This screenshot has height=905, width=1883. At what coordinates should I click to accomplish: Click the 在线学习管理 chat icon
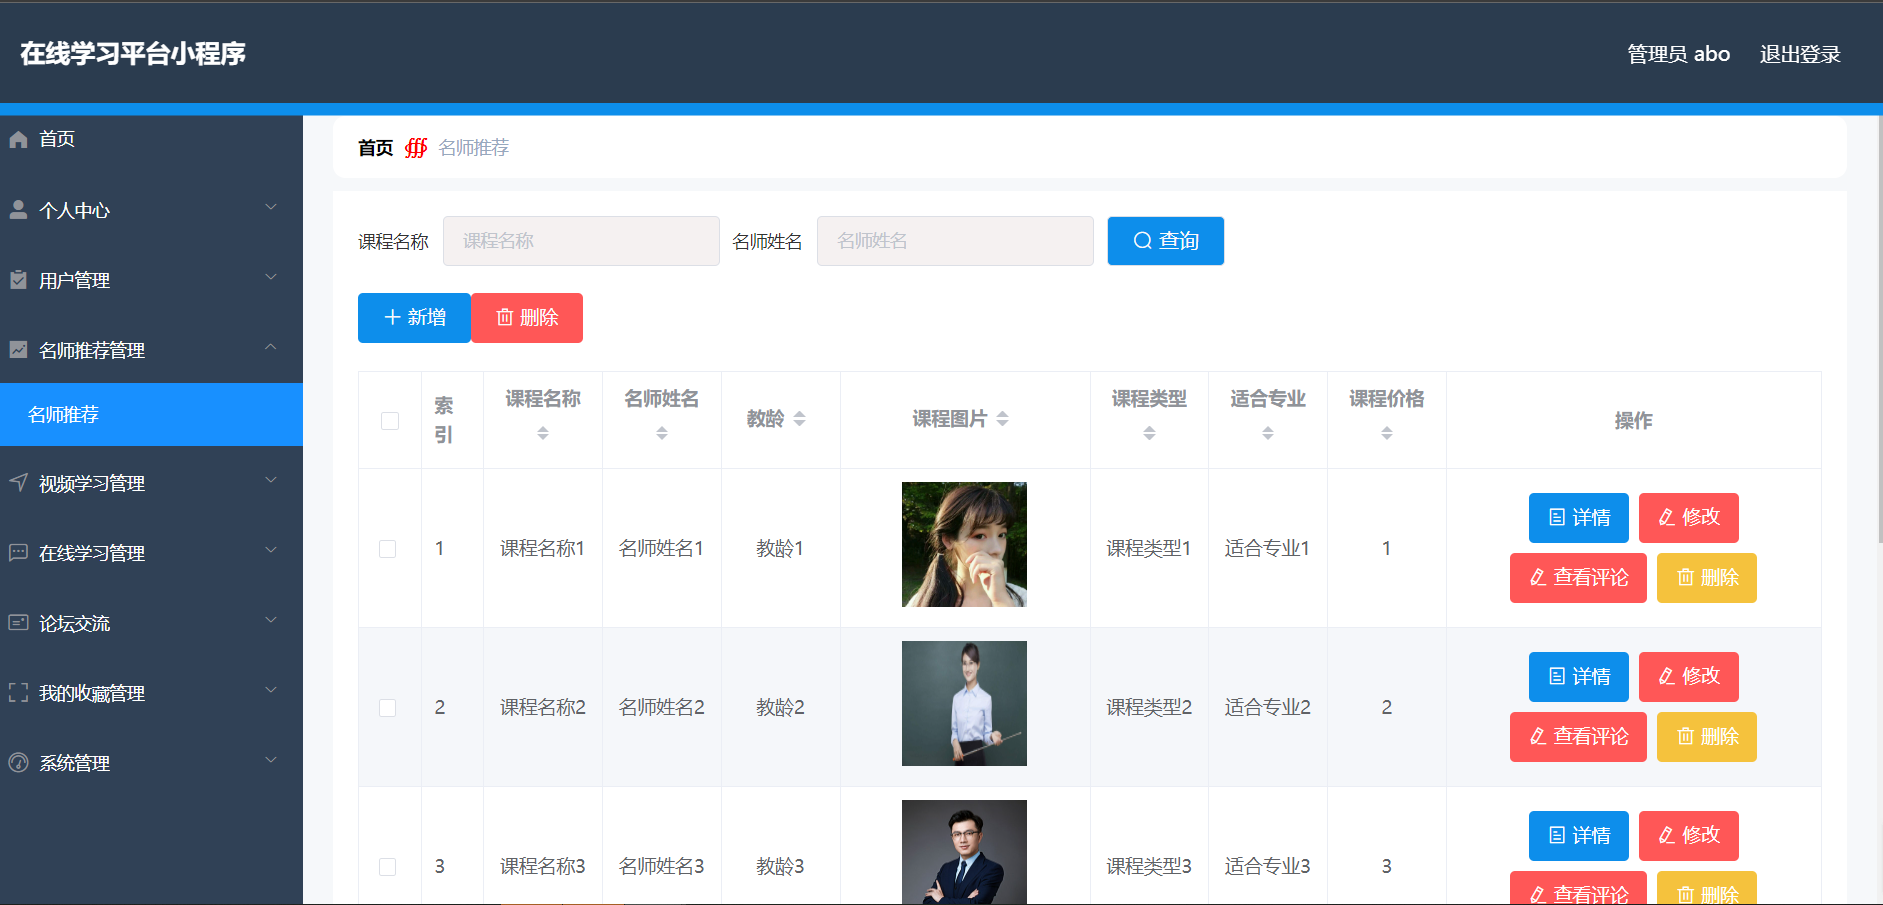[18, 553]
